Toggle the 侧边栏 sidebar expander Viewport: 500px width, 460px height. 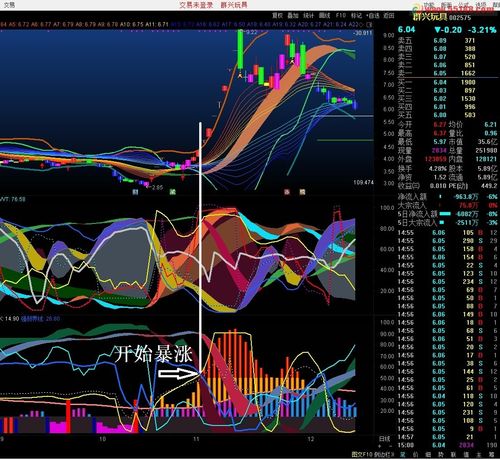pyautogui.click(x=384, y=454)
